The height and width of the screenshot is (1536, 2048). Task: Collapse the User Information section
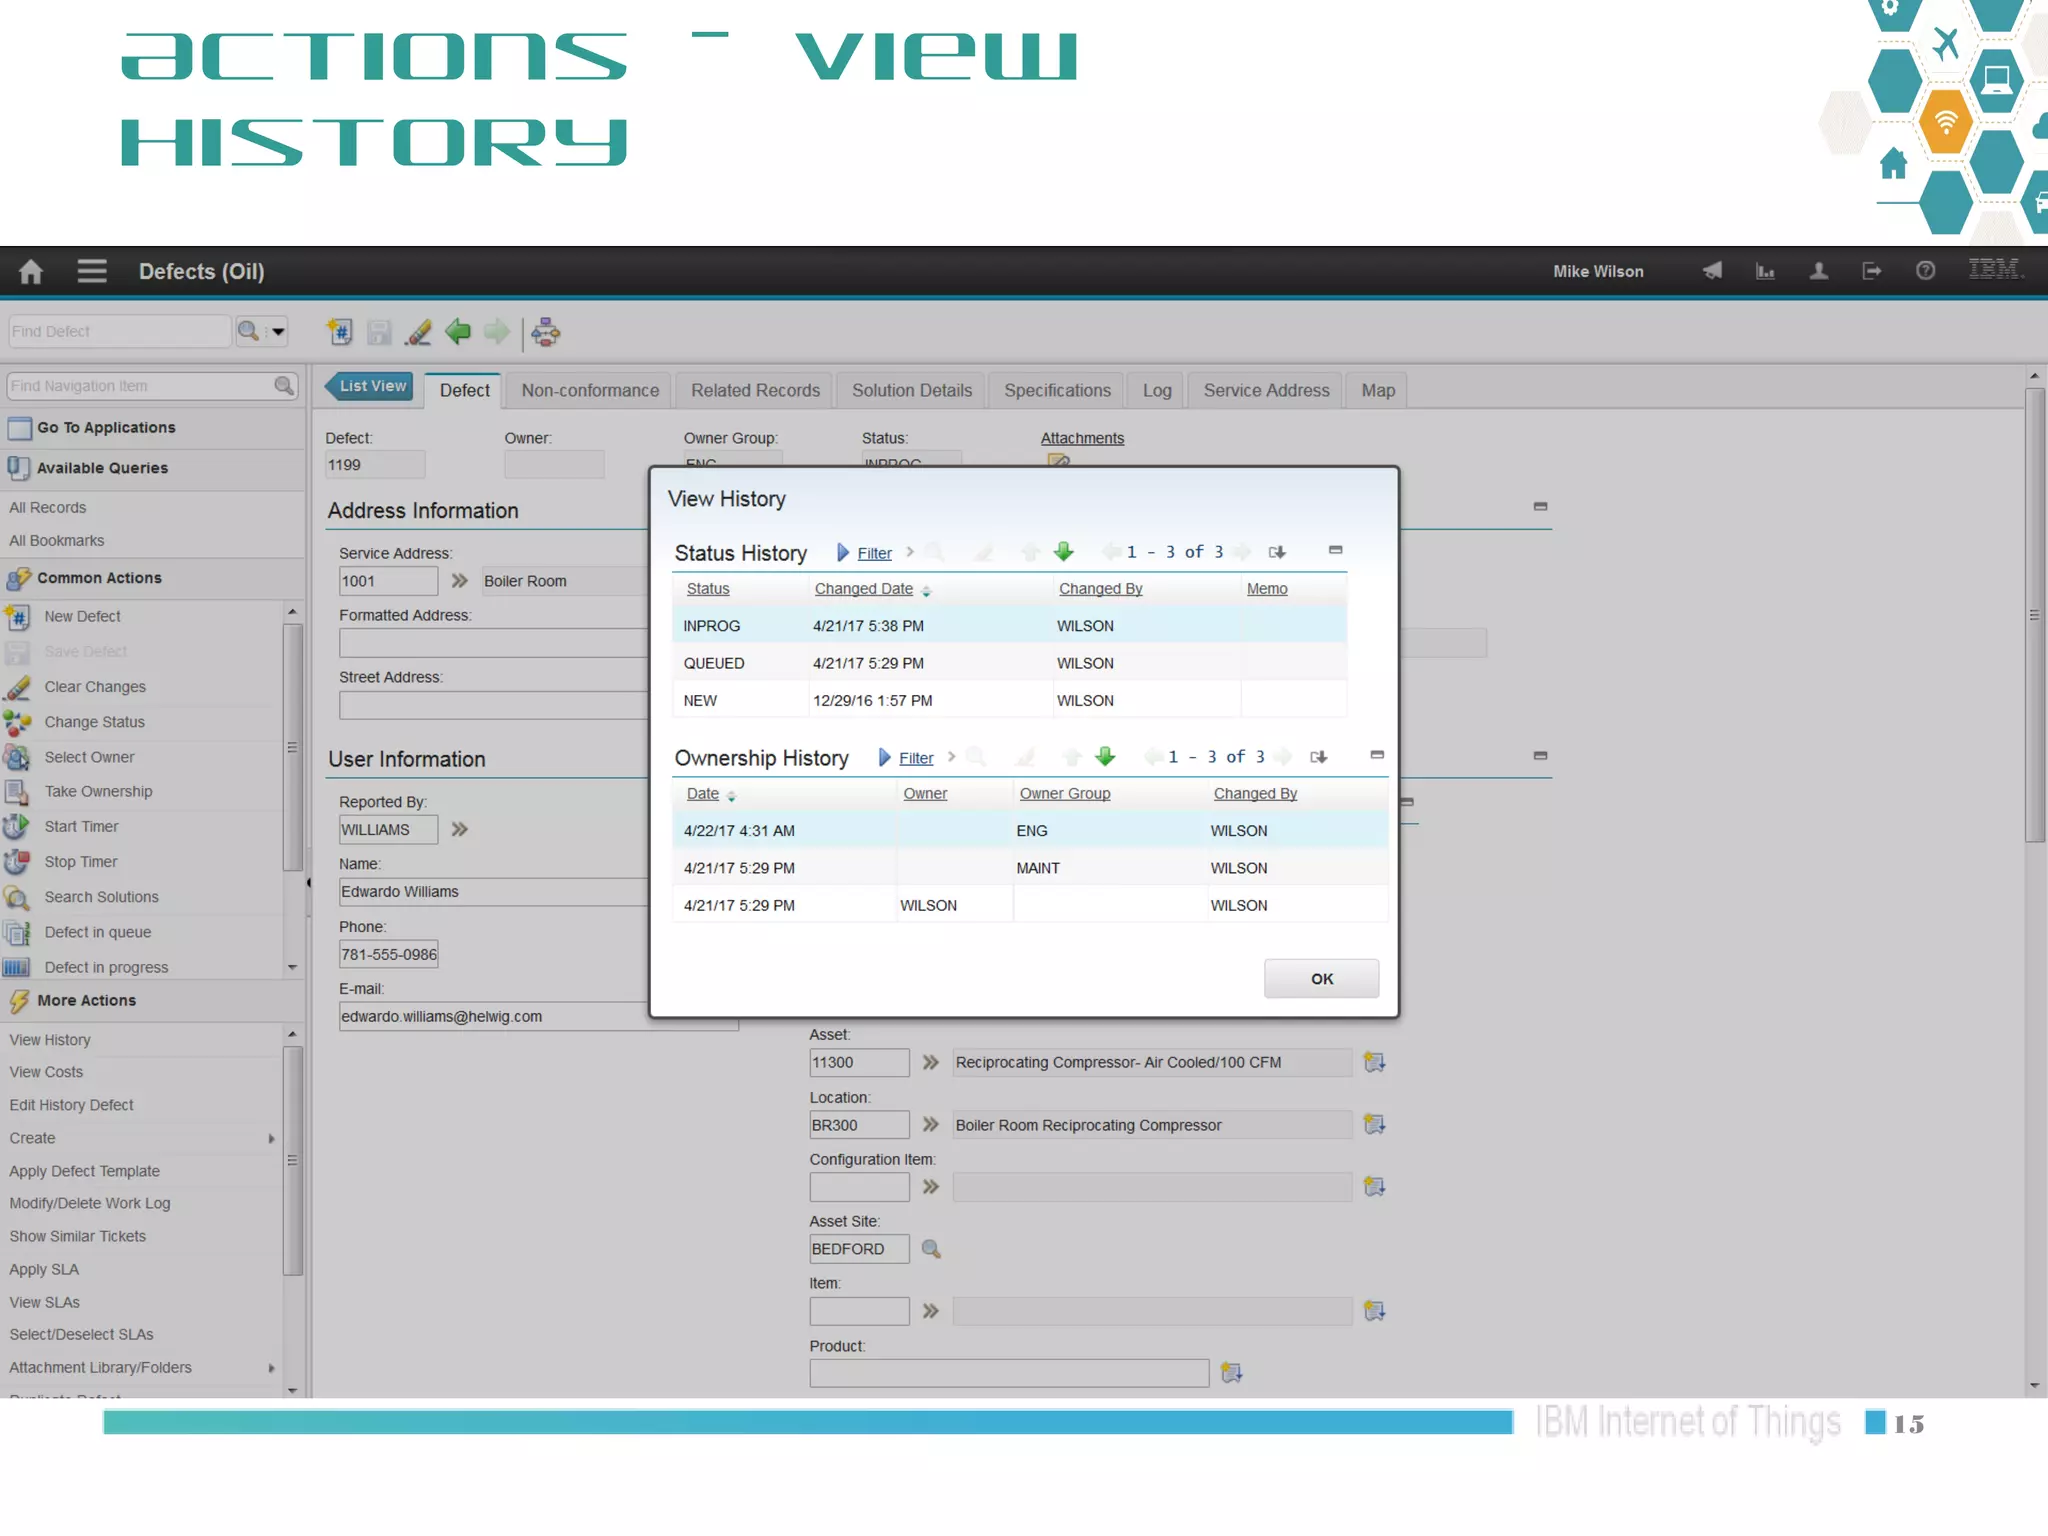coord(1540,756)
